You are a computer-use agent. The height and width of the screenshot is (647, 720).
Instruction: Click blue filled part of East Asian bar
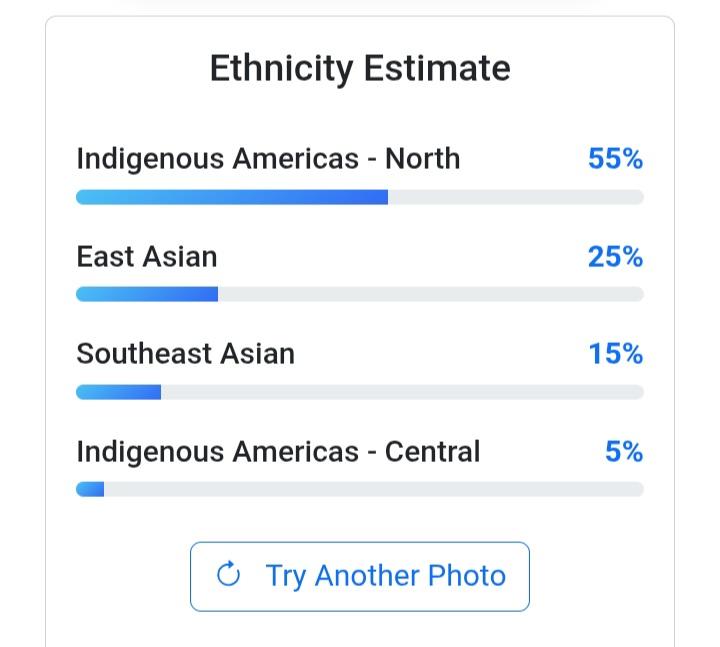point(147,294)
